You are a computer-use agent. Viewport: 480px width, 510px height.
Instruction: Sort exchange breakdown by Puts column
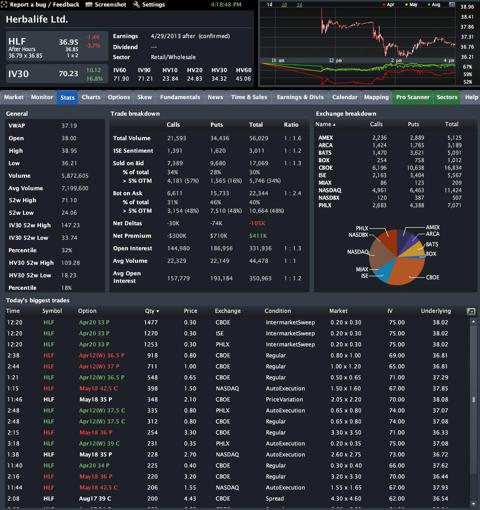pyautogui.click(x=413, y=124)
